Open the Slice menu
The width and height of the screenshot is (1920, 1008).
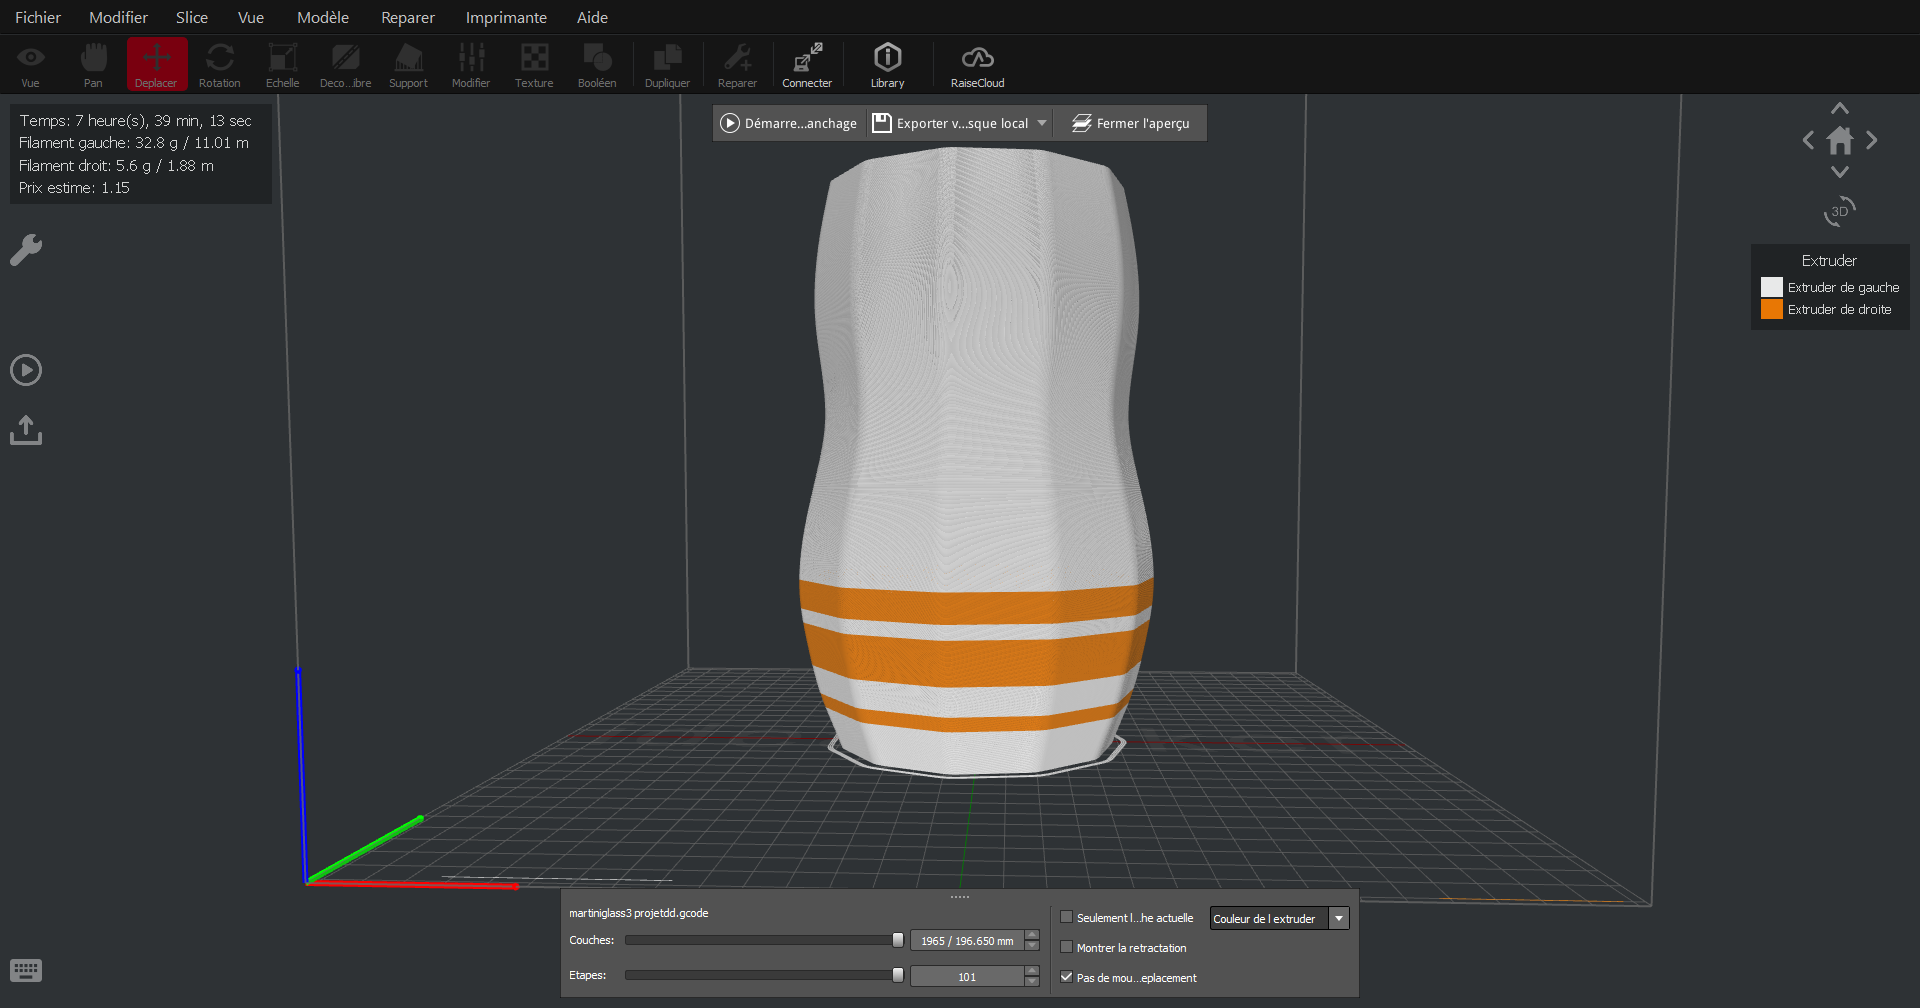click(x=191, y=17)
